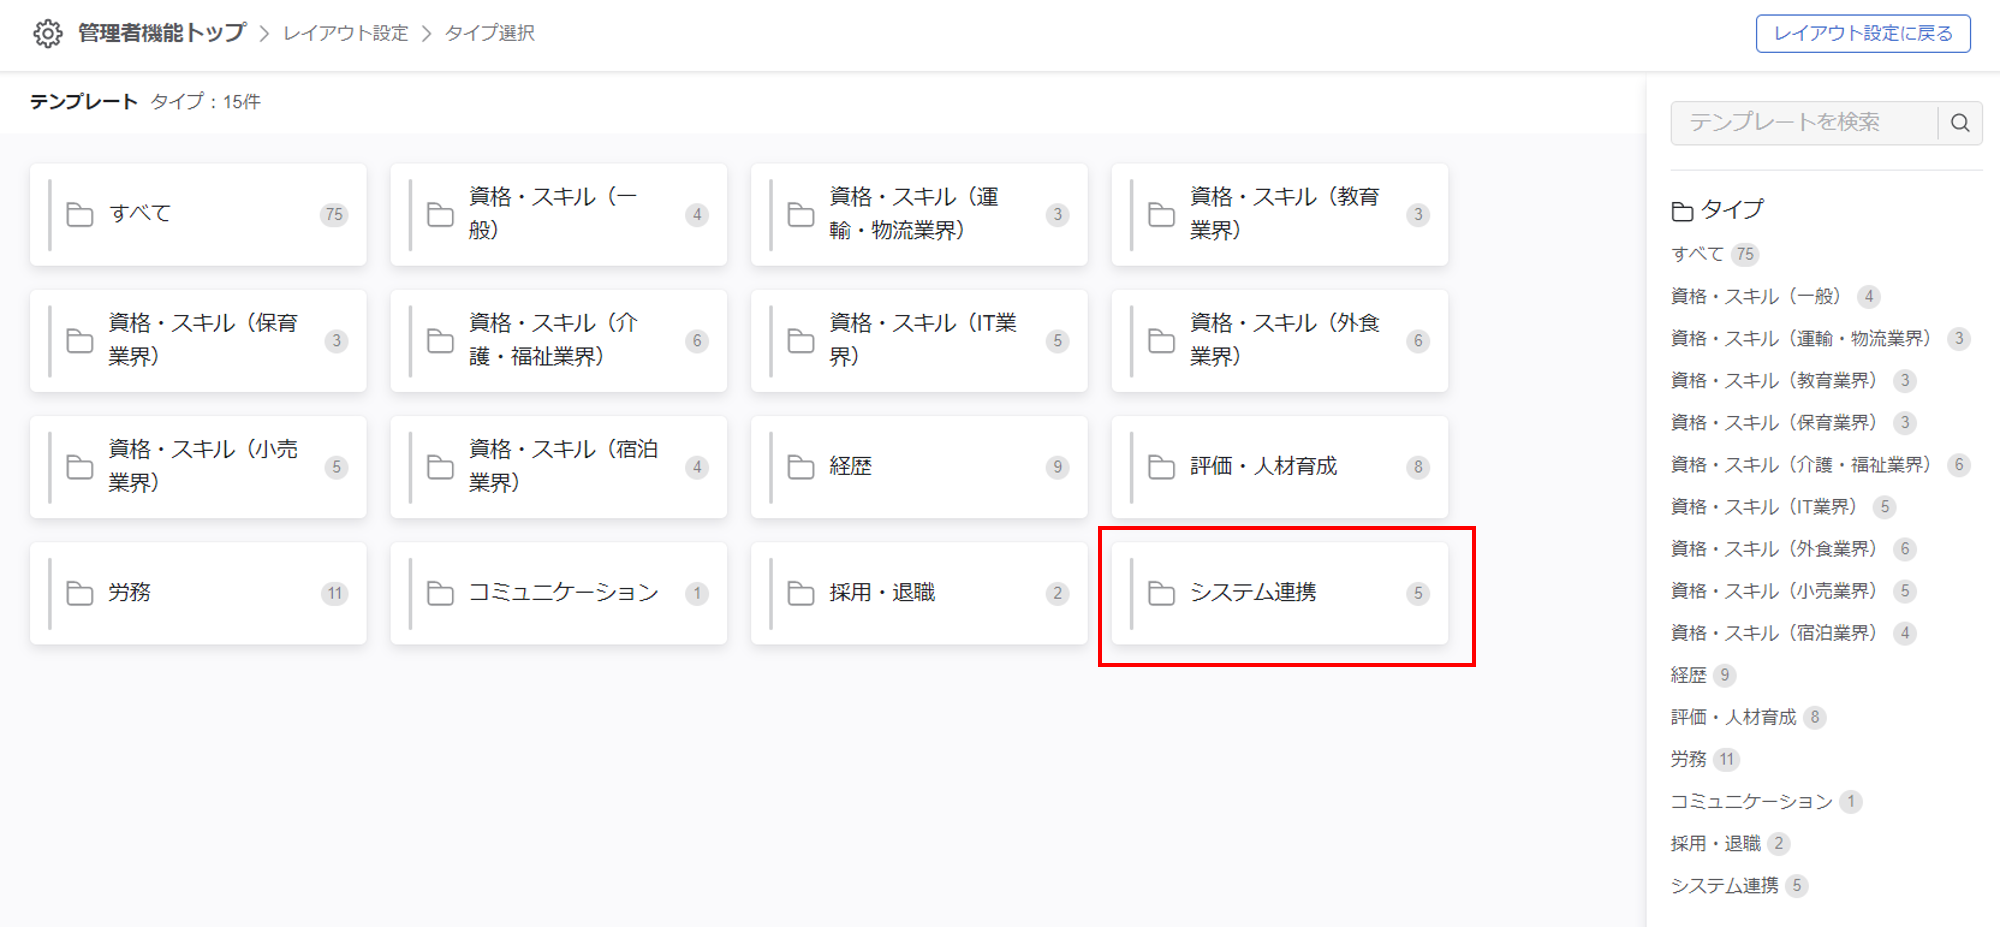
Task: Click the folder icon beside タイプ heading
Action: pyautogui.click(x=1682, y=210)
